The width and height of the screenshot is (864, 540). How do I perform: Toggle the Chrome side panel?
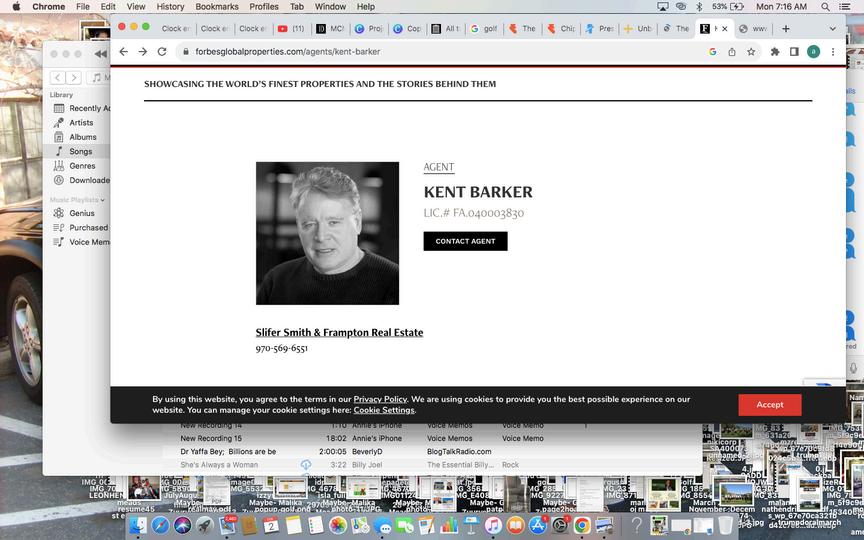click(794, 51)
